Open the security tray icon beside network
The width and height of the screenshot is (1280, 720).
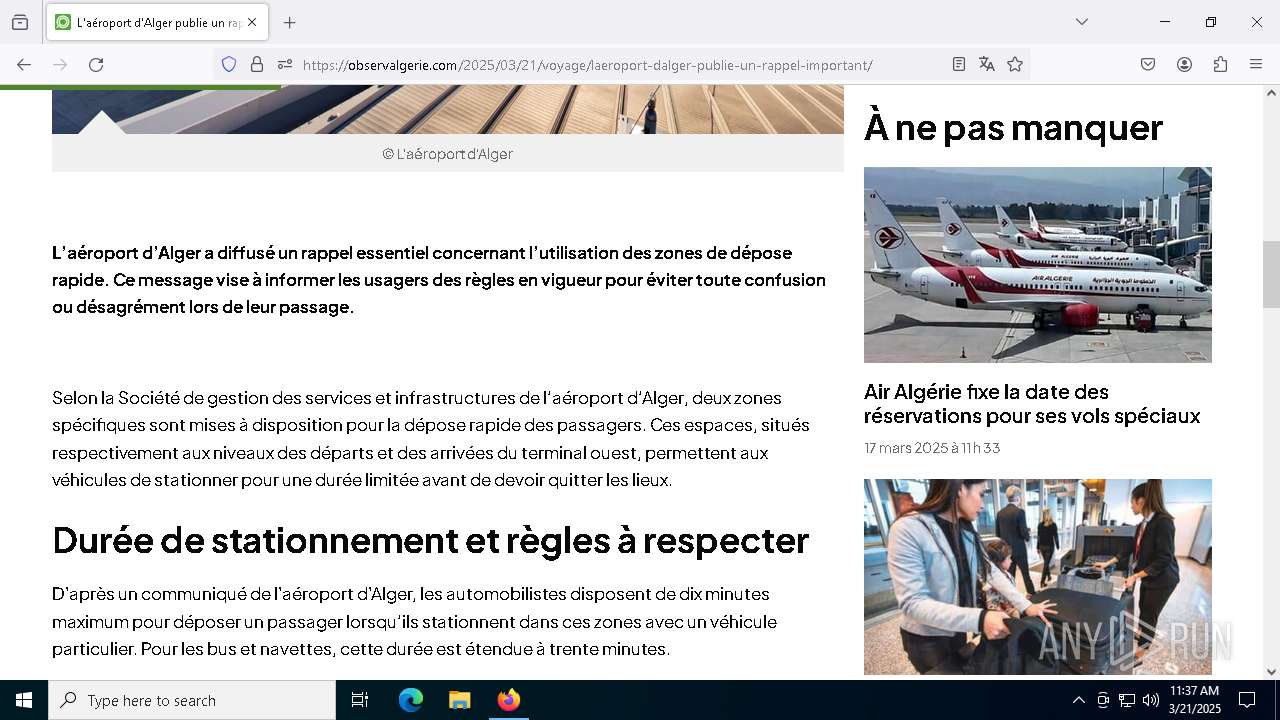1103,700
